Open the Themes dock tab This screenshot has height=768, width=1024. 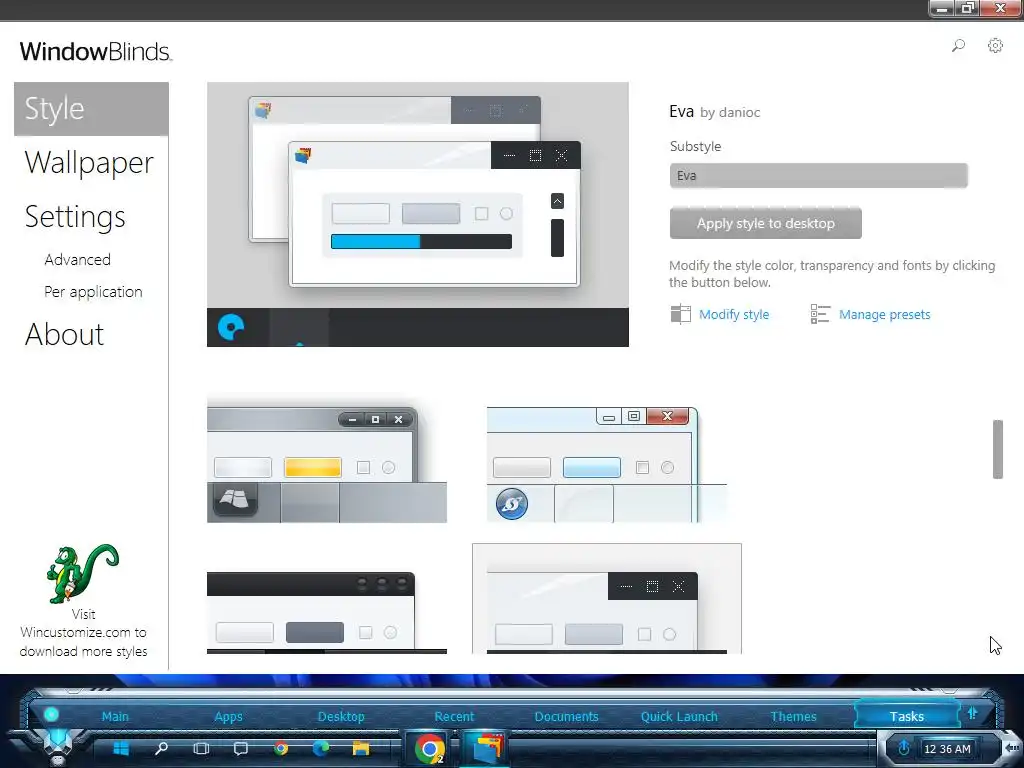pos(793,716)
